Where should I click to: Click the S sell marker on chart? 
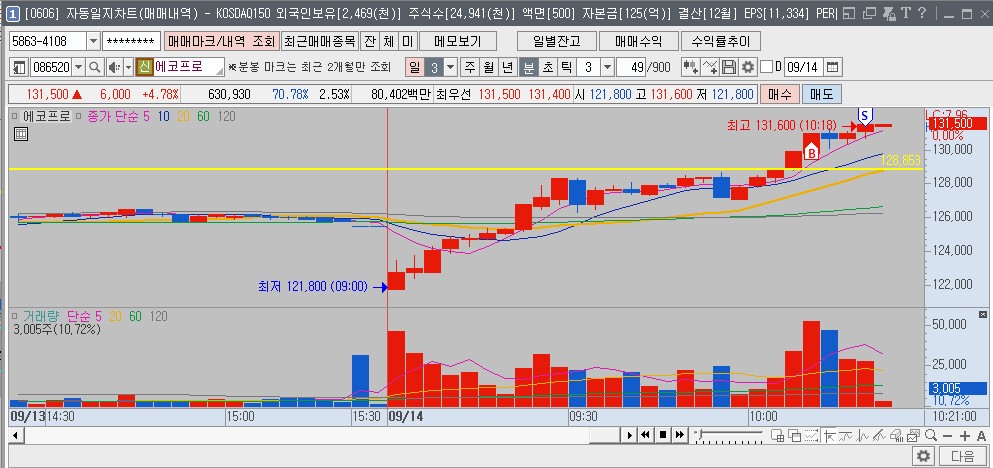(864, 115)
